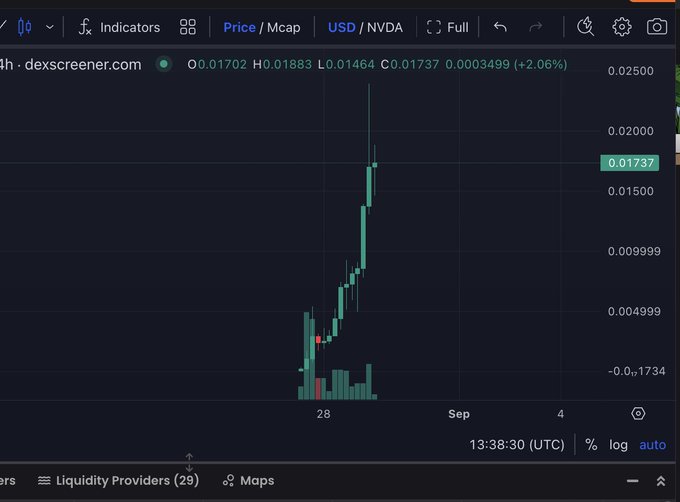Switch chart to Price mode

click(x=239, y=27)
